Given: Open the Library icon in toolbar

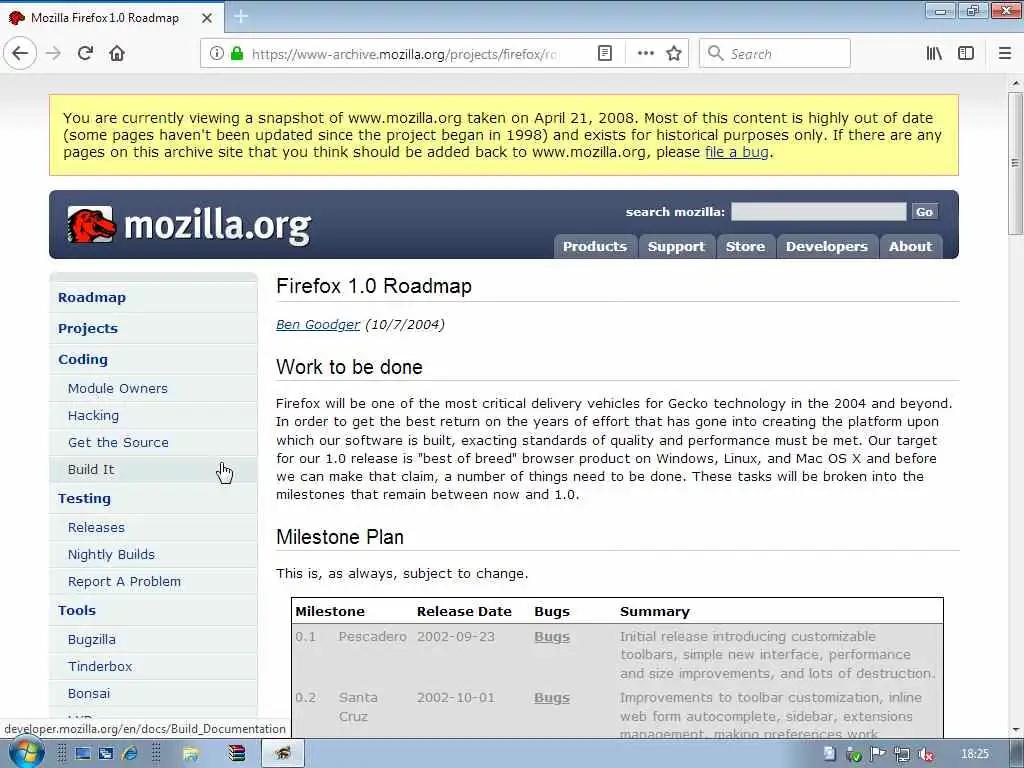Looking at the screenshot, I should click(x=935, y=54).
